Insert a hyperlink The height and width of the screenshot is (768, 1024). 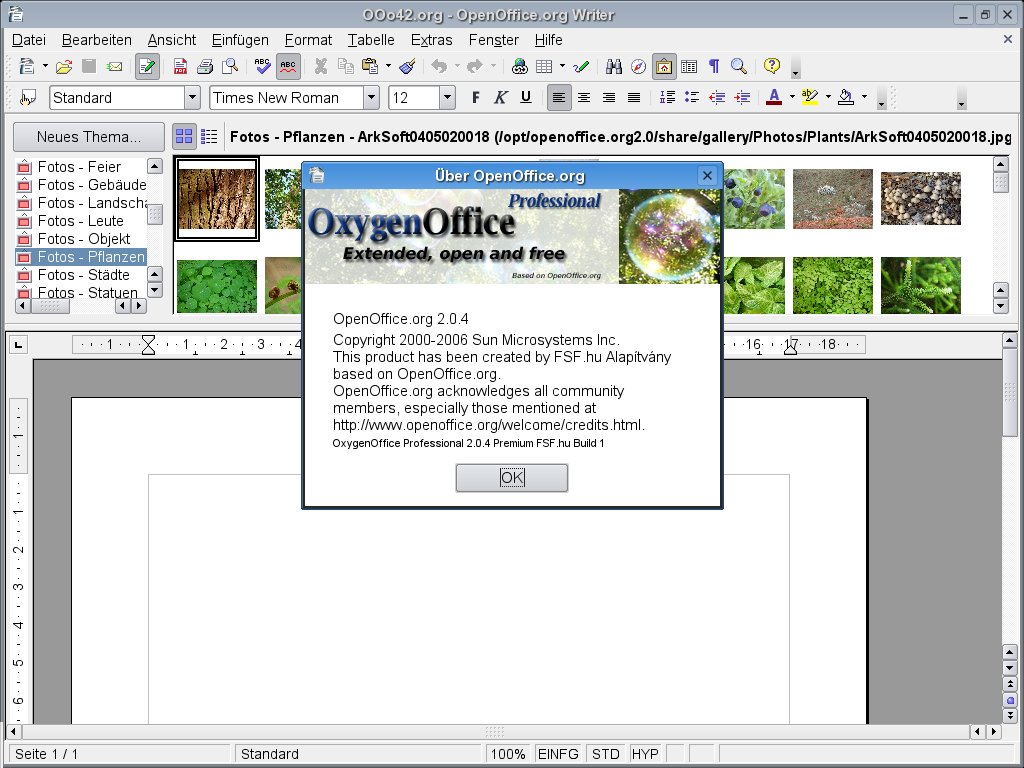pos(519,67)
